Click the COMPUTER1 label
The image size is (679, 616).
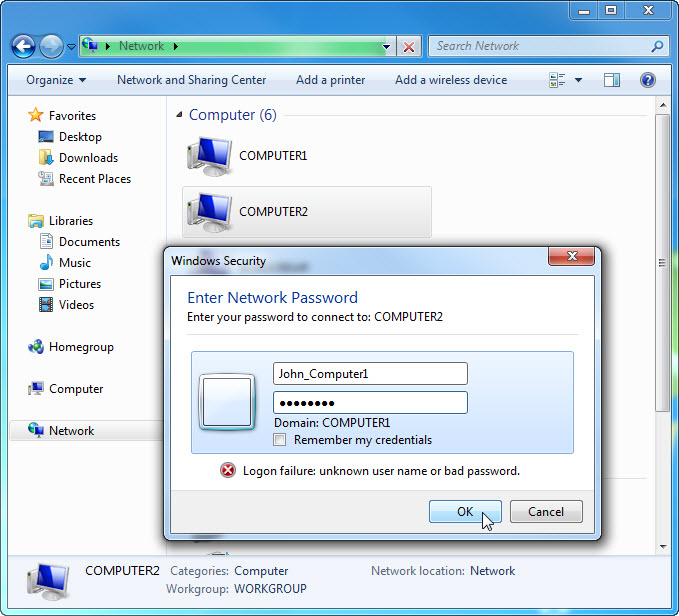pos(273,155)
